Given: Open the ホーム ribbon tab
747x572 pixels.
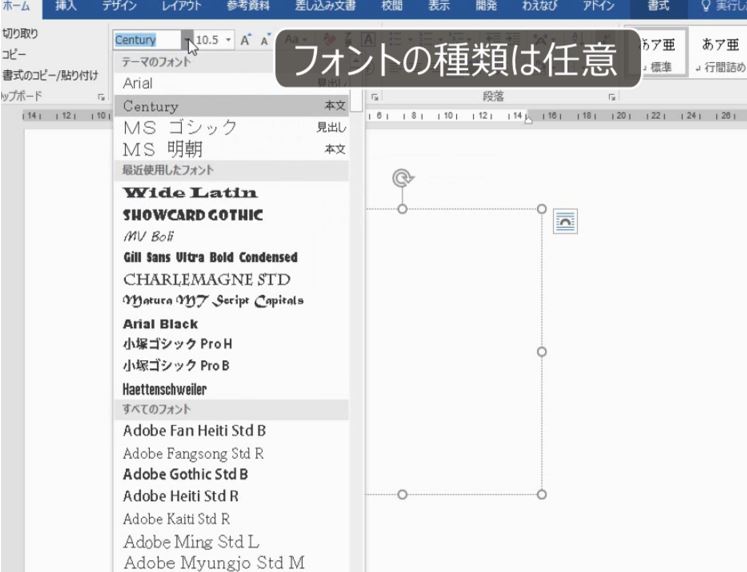Looking at the screenshot, I should (x=17, y=6).
